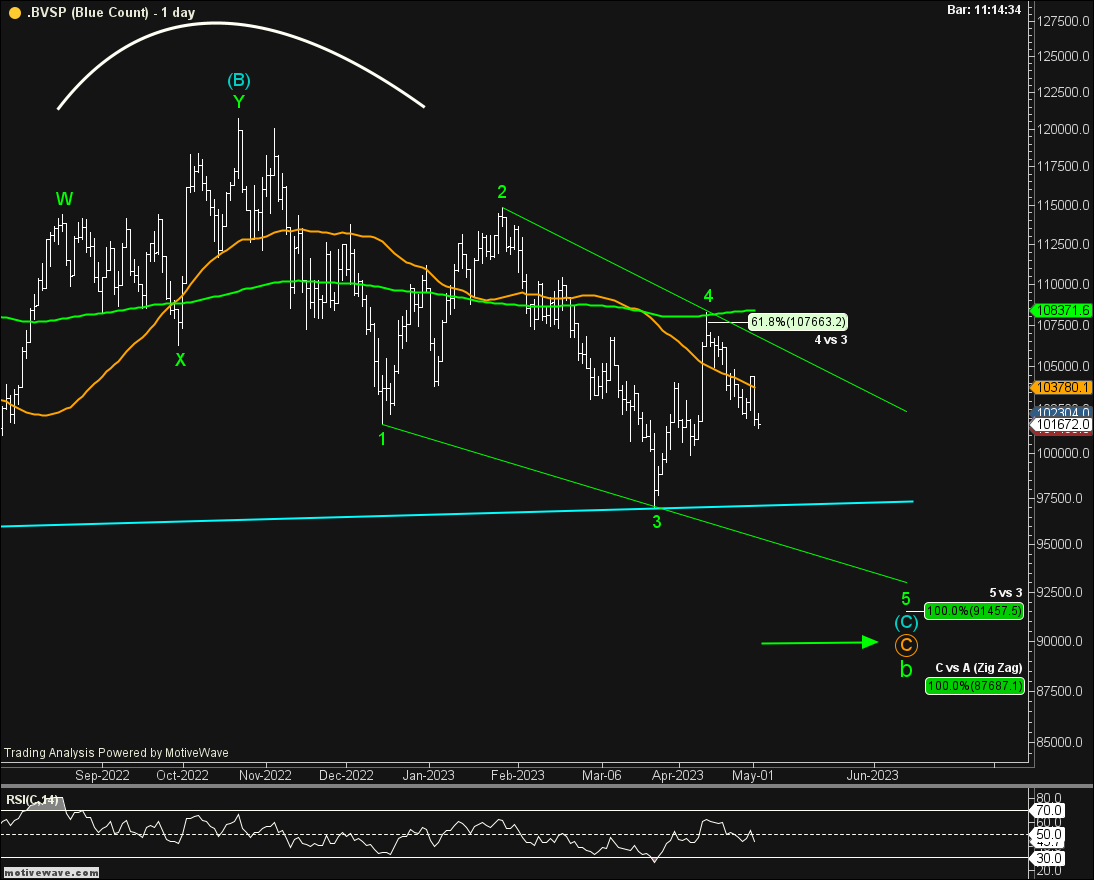Click the orange circled C wave label
1094x880 pixels.
pyautogui.click(x=906, y=646)
